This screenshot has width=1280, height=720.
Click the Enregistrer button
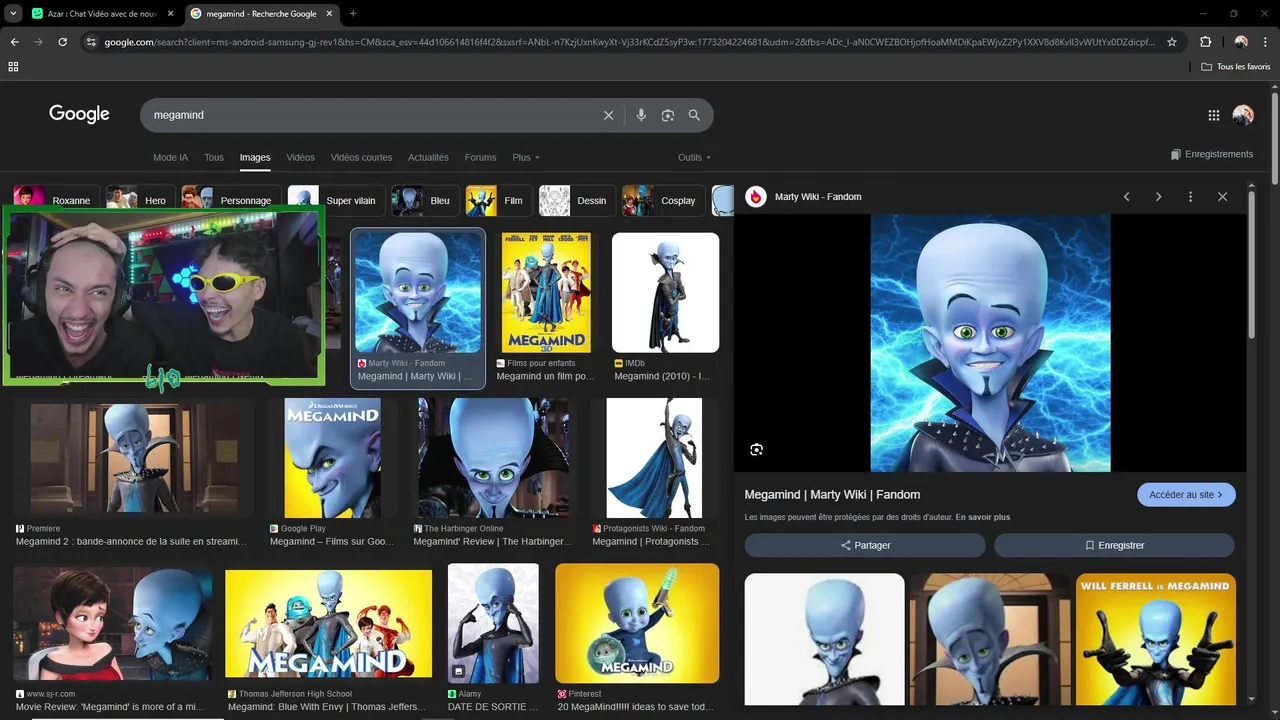coord(1114,545)
